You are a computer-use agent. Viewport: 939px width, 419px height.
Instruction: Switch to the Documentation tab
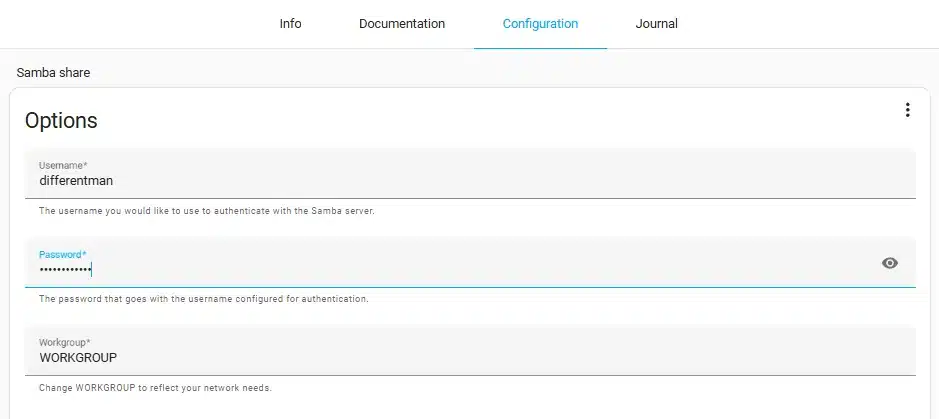pos(402,24)
